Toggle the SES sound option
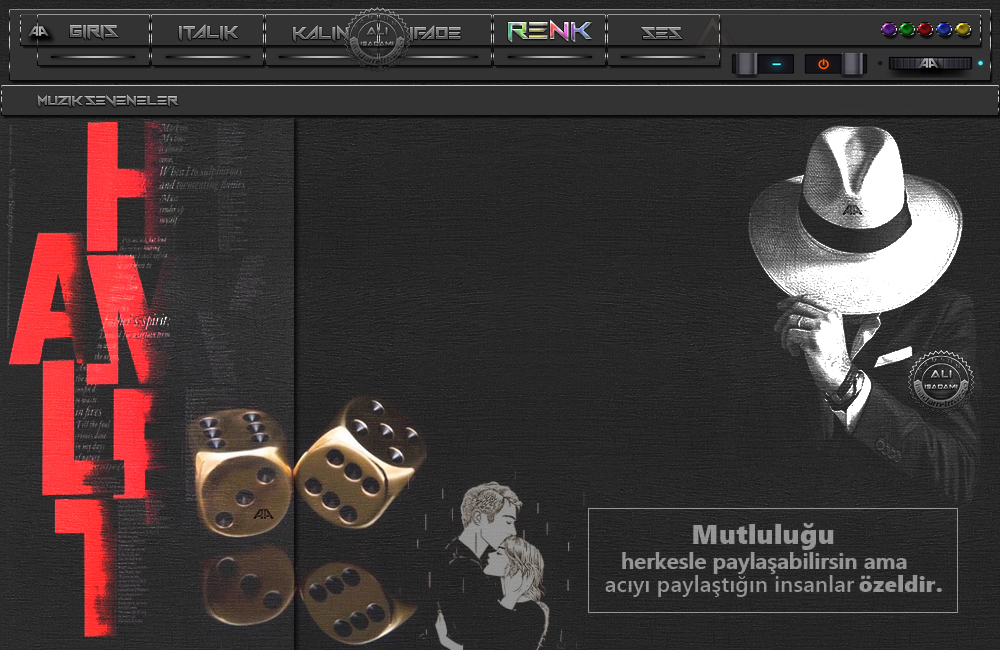 click(661, 32)
